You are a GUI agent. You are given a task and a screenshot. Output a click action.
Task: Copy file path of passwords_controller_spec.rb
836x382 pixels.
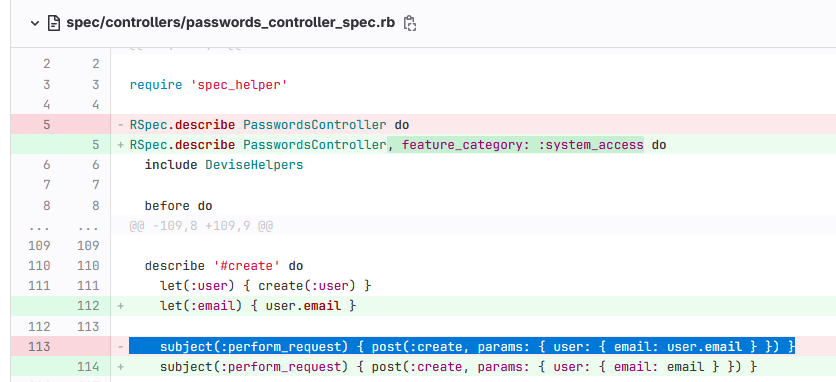(409, 23)
